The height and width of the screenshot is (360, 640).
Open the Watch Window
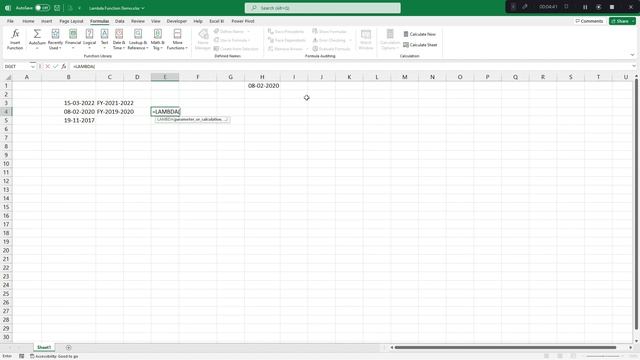point(366,39)
